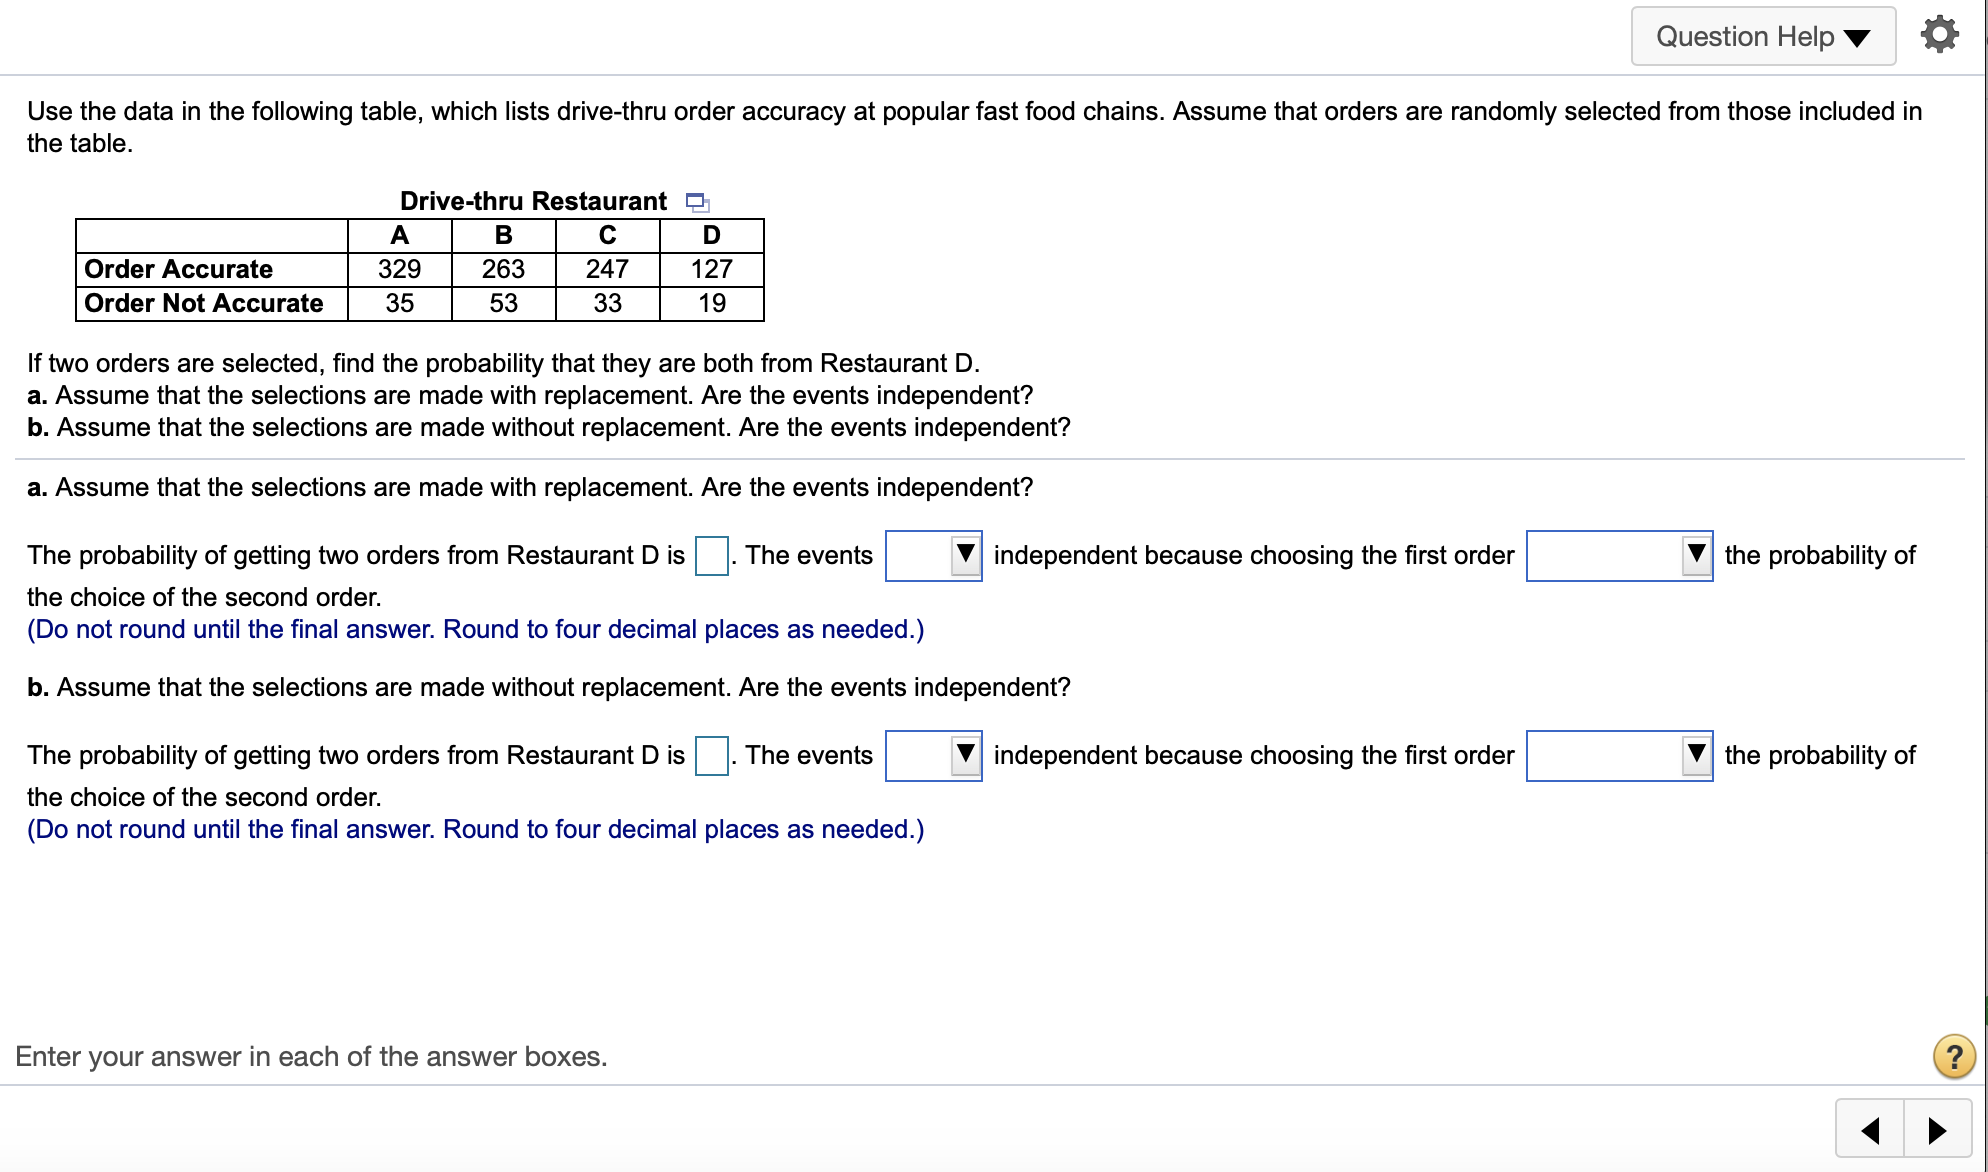Click the forward arrow to advance the question

pyautogui.click(x=1935, y=1129)
